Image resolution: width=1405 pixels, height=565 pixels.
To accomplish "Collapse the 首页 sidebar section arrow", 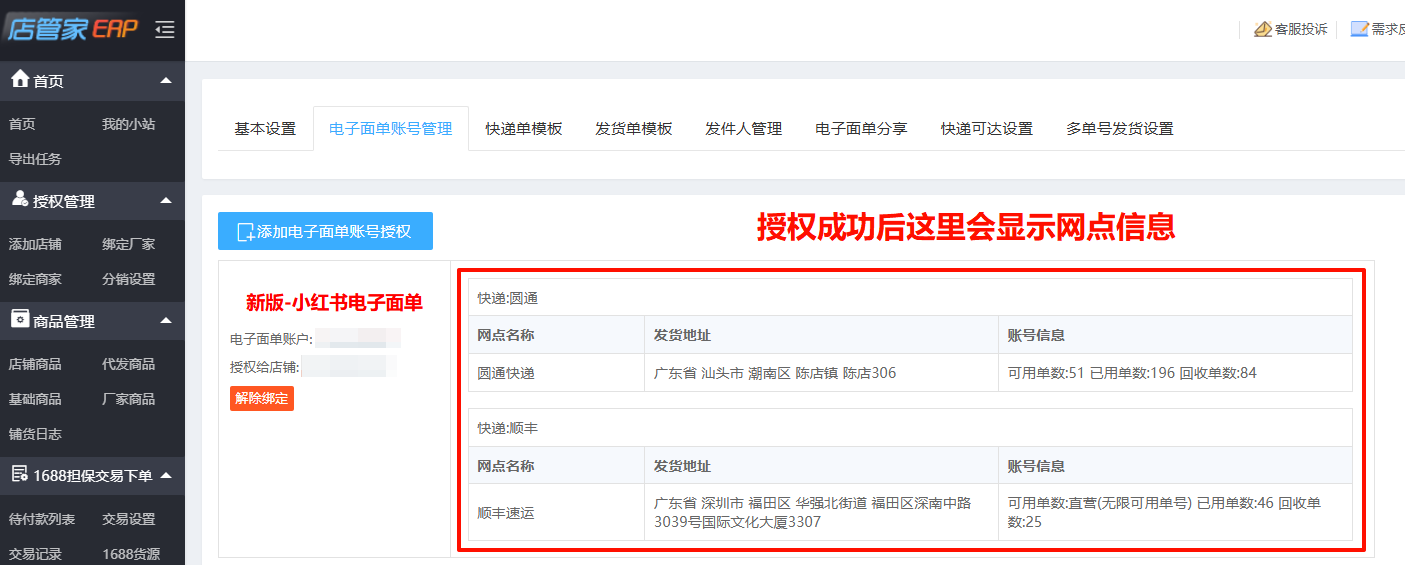I will tap(166, 80).
